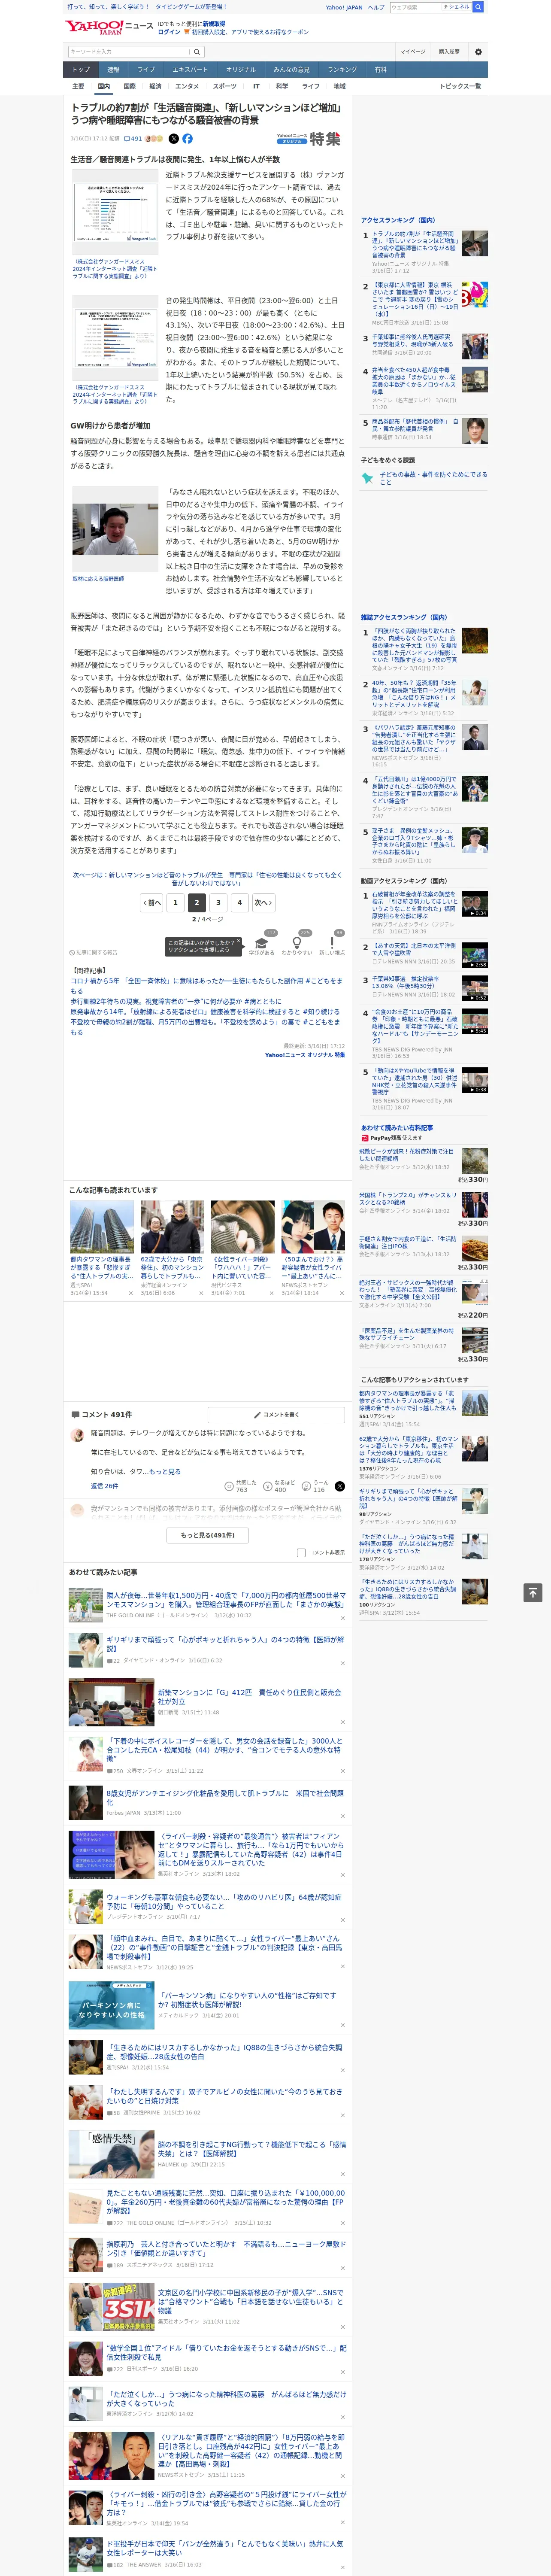Open the 感情失禁 article thumbnail
551x2576 pixels.
coord(111,2153)
